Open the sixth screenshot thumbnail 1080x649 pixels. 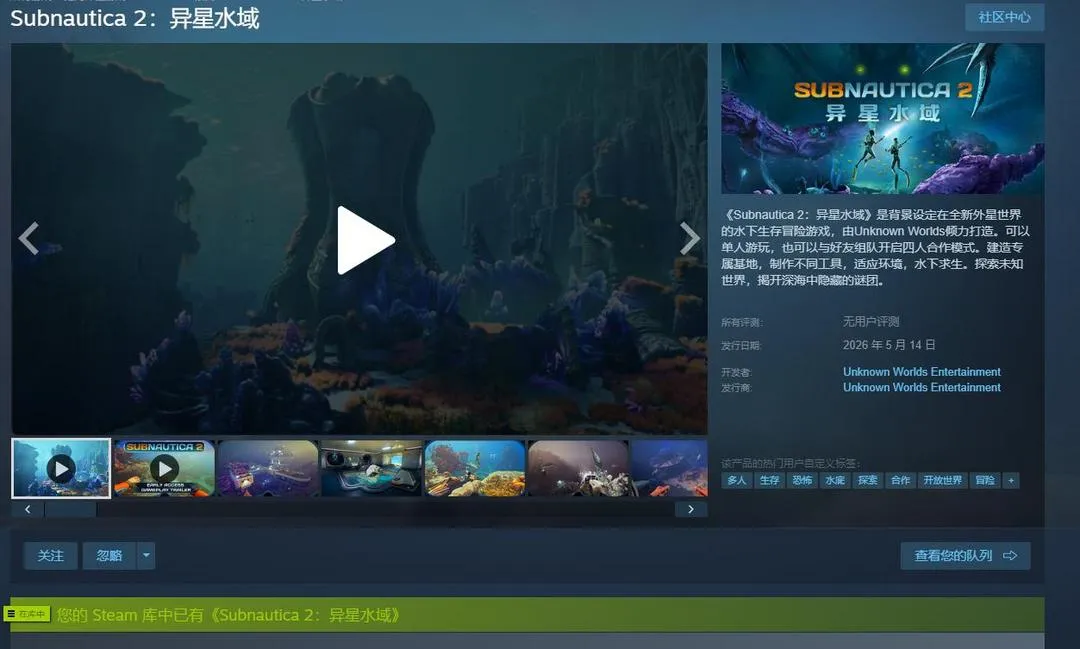pyautogui.click(x=578, y=468)
